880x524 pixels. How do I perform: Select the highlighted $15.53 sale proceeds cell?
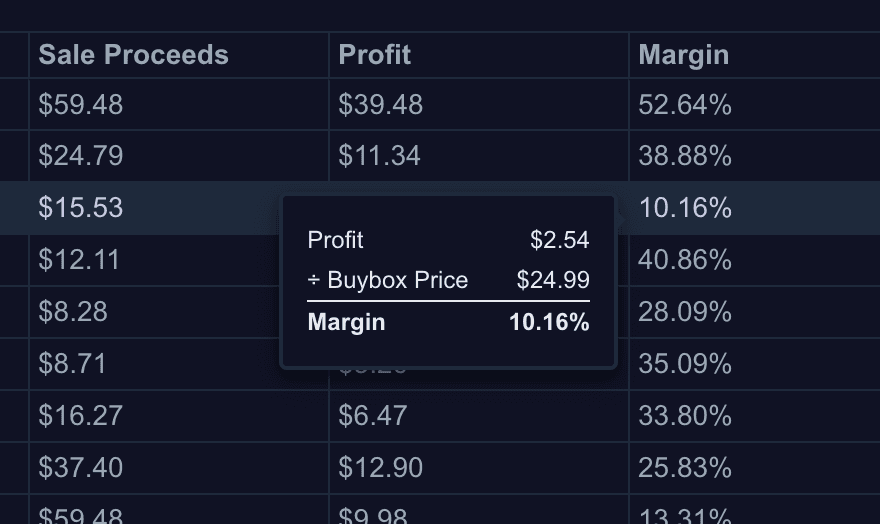pyautogui.click(x=81, y=208)
